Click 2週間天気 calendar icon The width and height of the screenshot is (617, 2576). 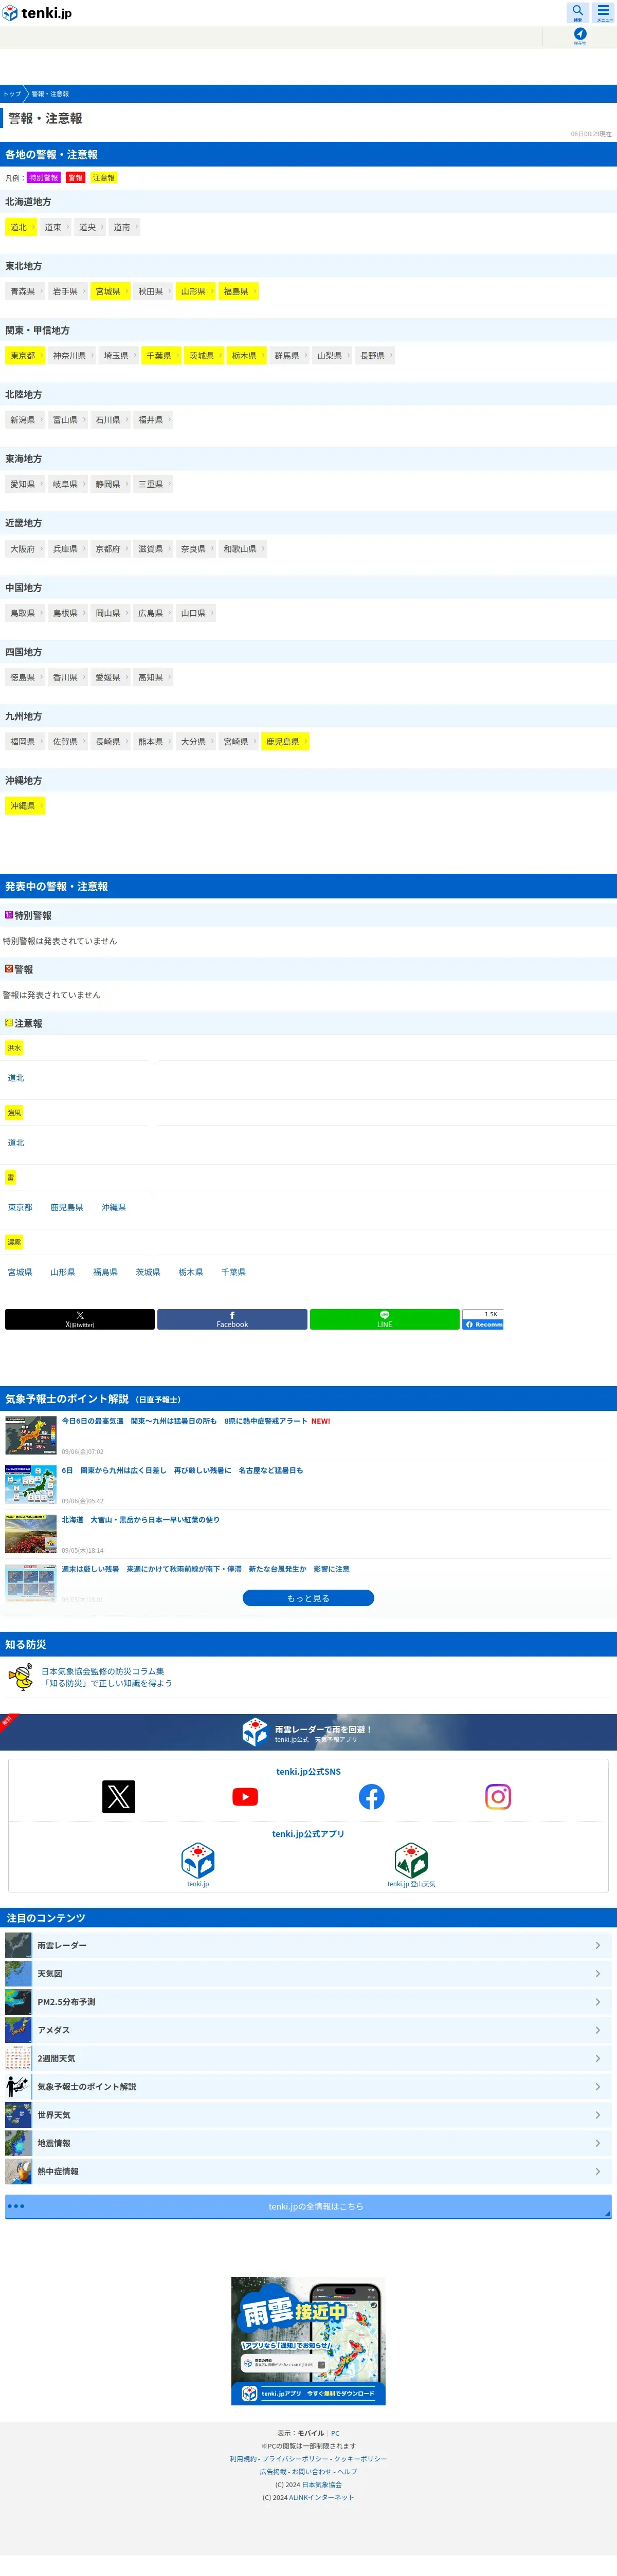click(18, 2058)
